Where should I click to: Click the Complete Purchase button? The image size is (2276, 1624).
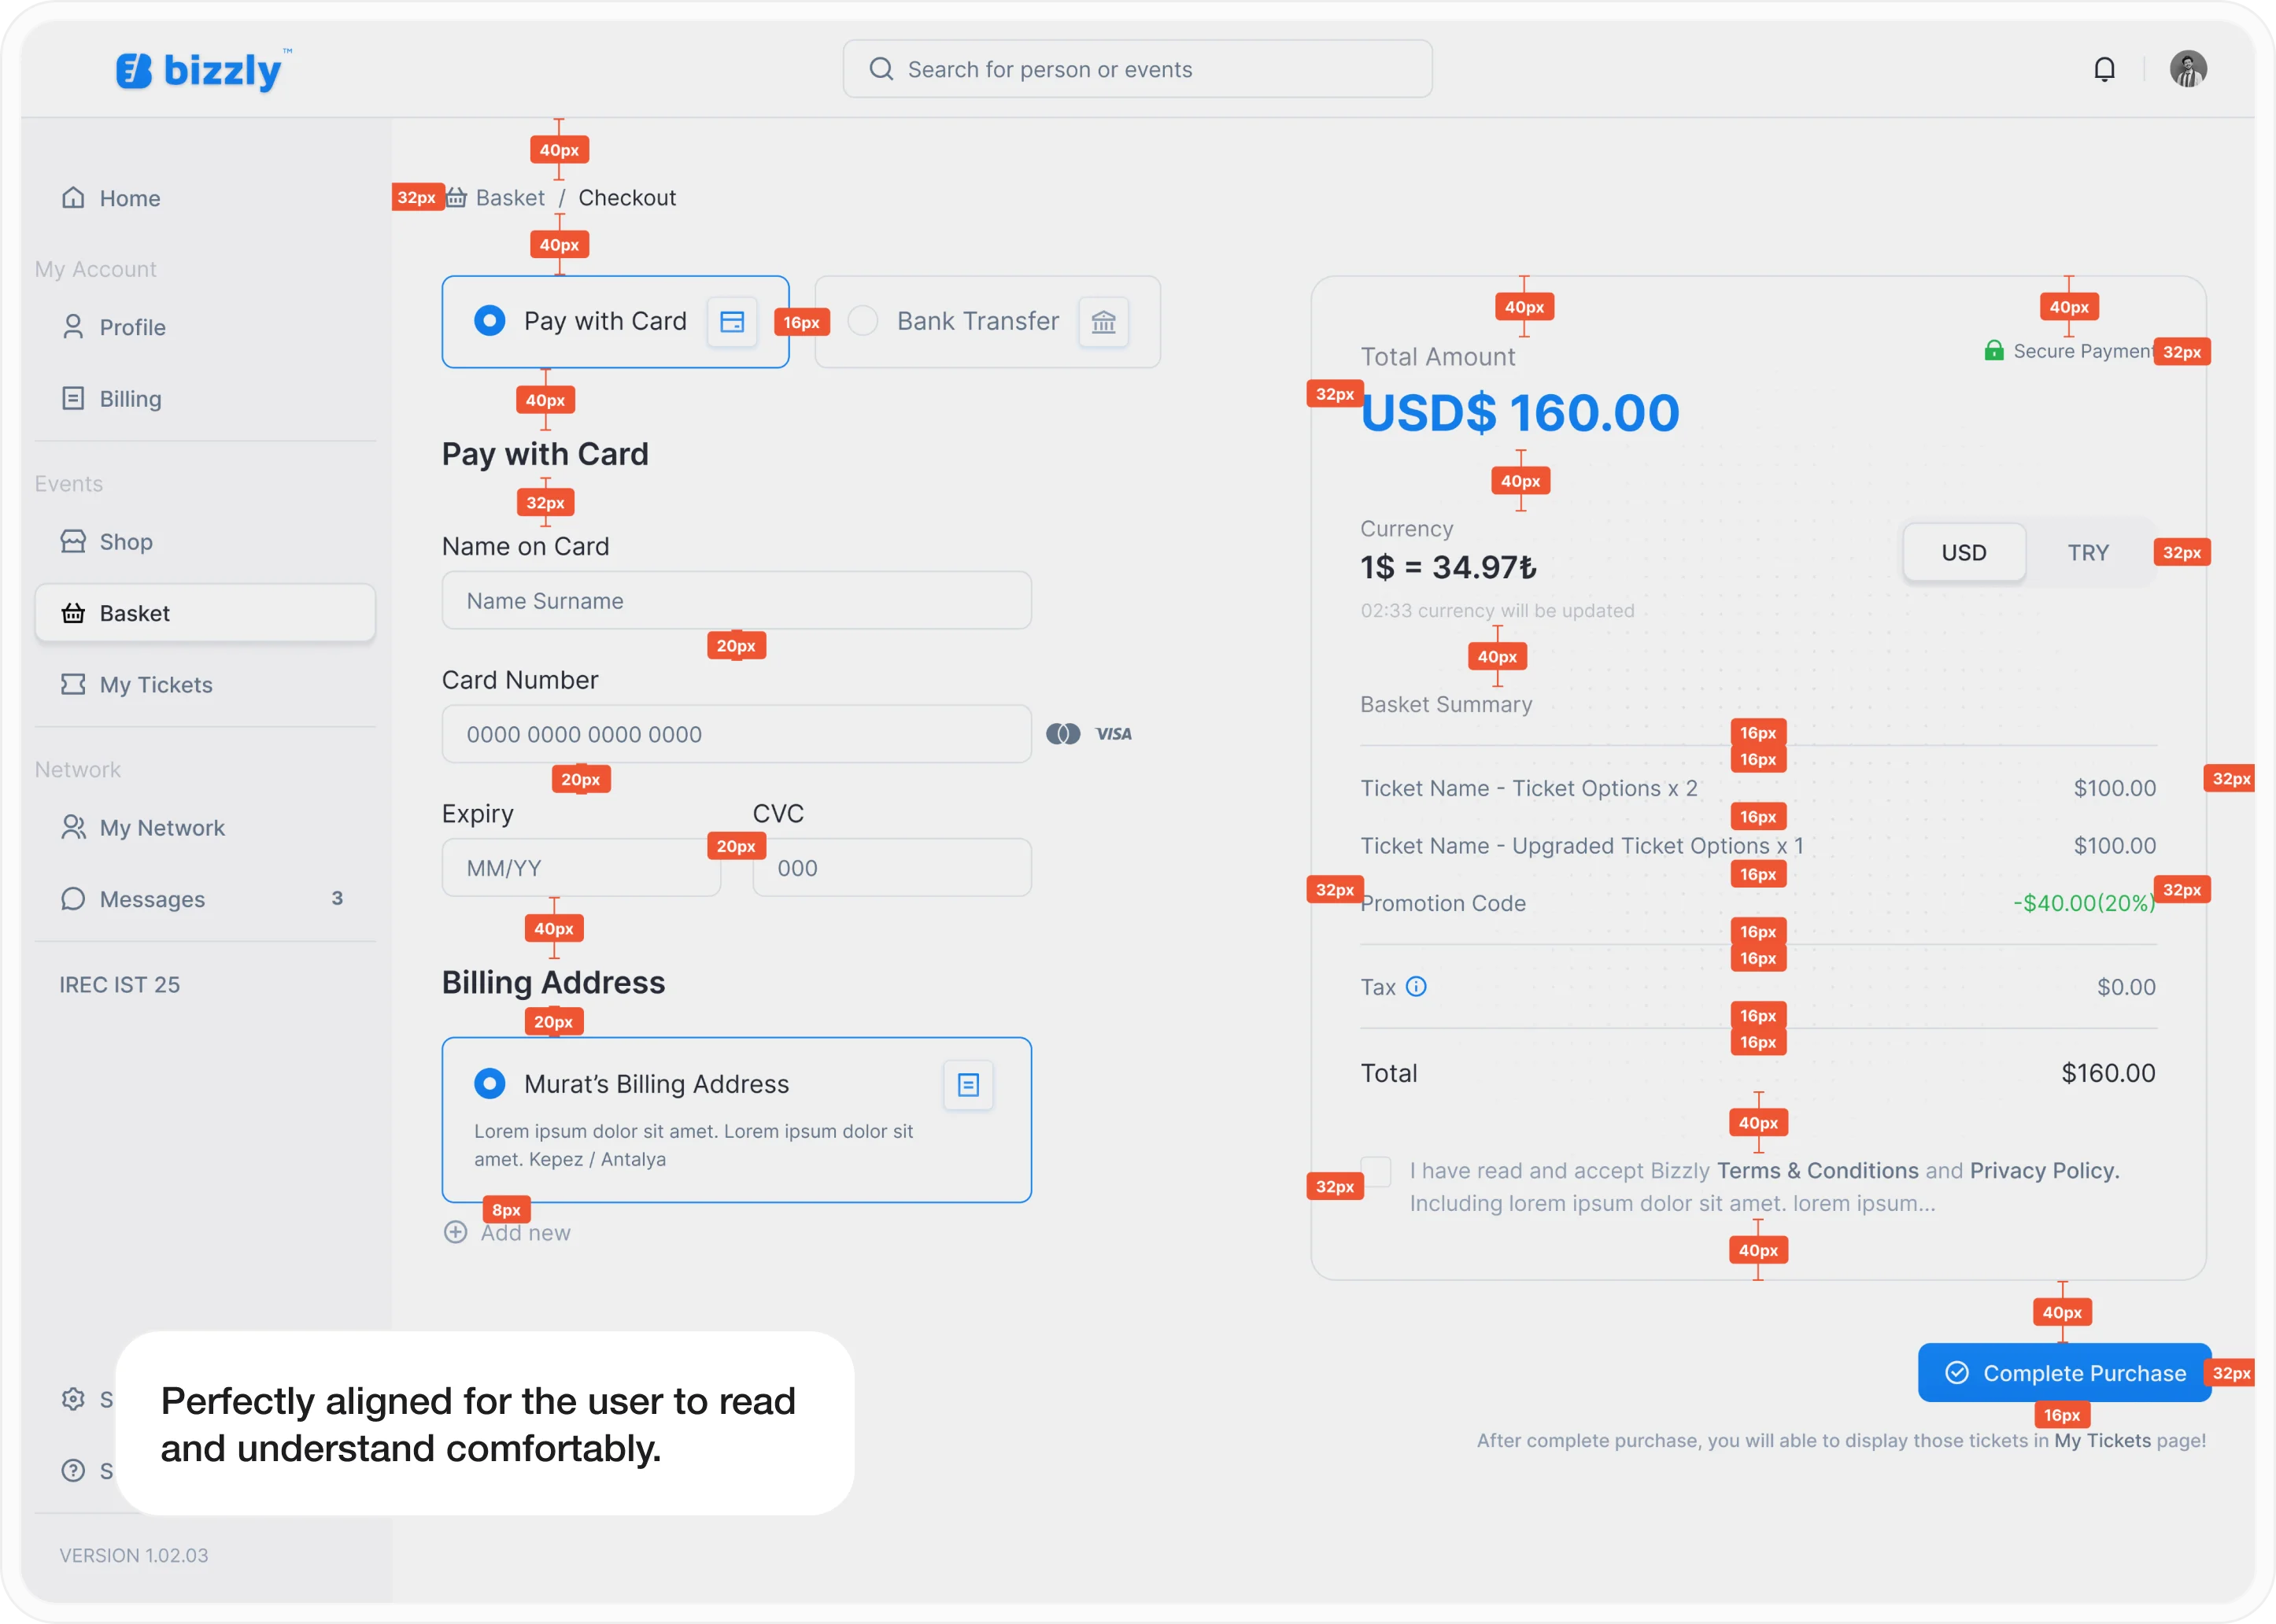(x=2064, y=1373)
